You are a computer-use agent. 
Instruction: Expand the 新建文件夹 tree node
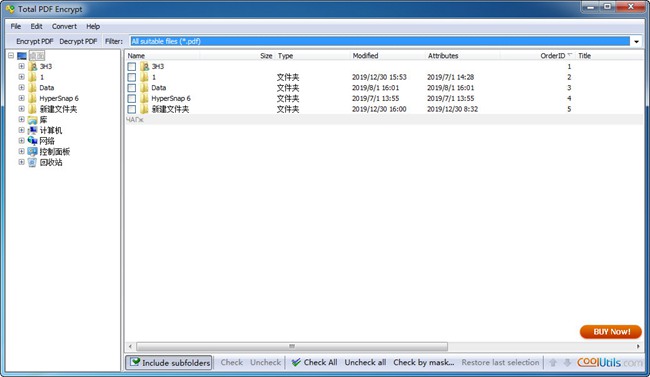(x=22, y=109)
